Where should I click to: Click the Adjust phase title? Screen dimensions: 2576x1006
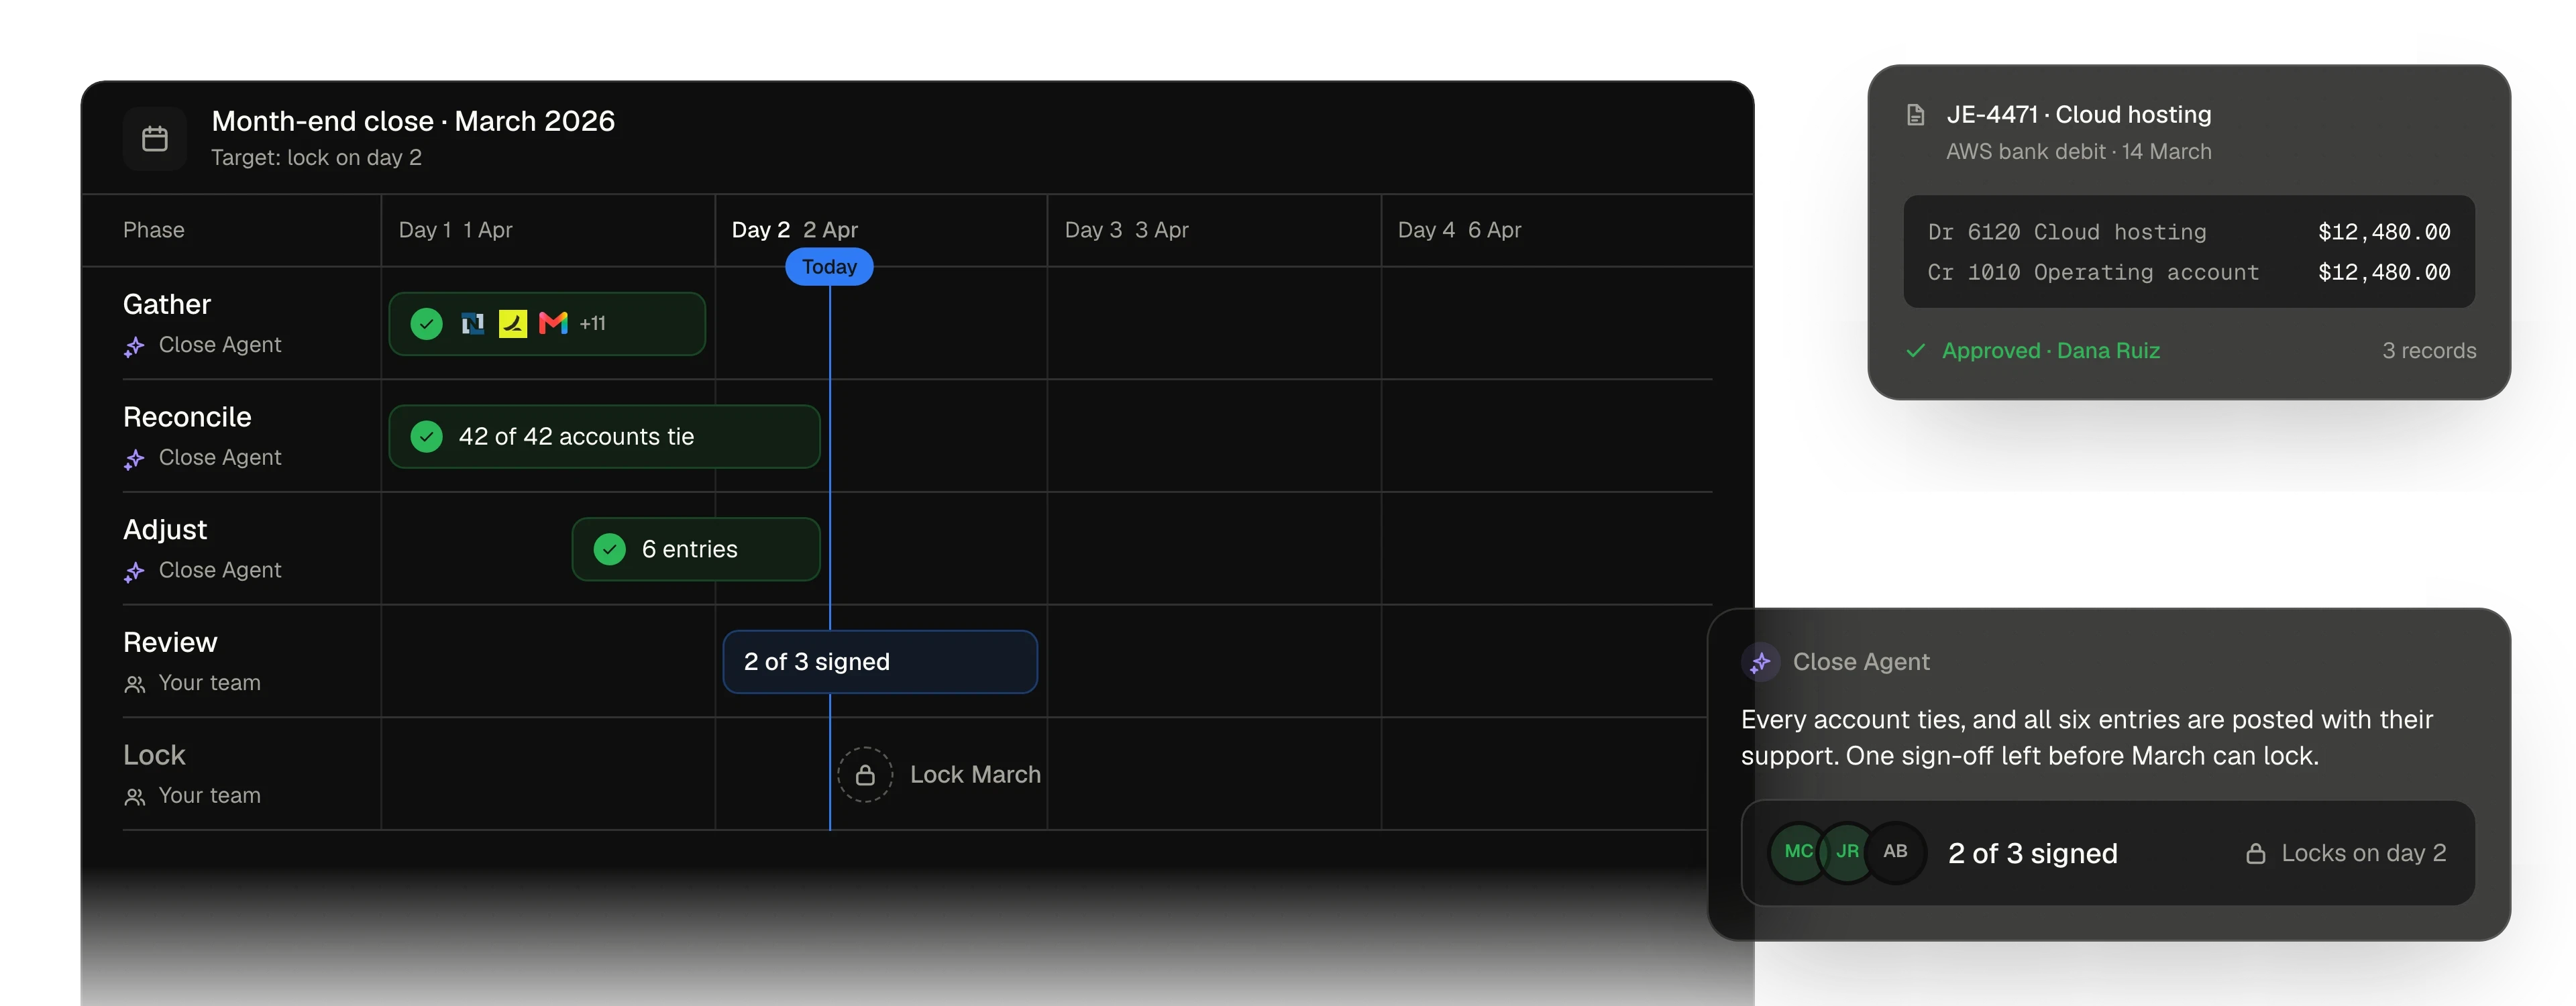[x=165, y=530]
